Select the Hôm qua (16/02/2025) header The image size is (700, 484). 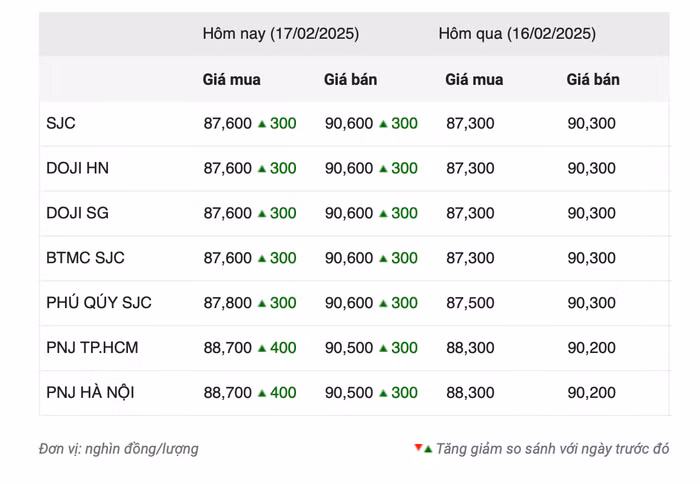coord(516,34)
